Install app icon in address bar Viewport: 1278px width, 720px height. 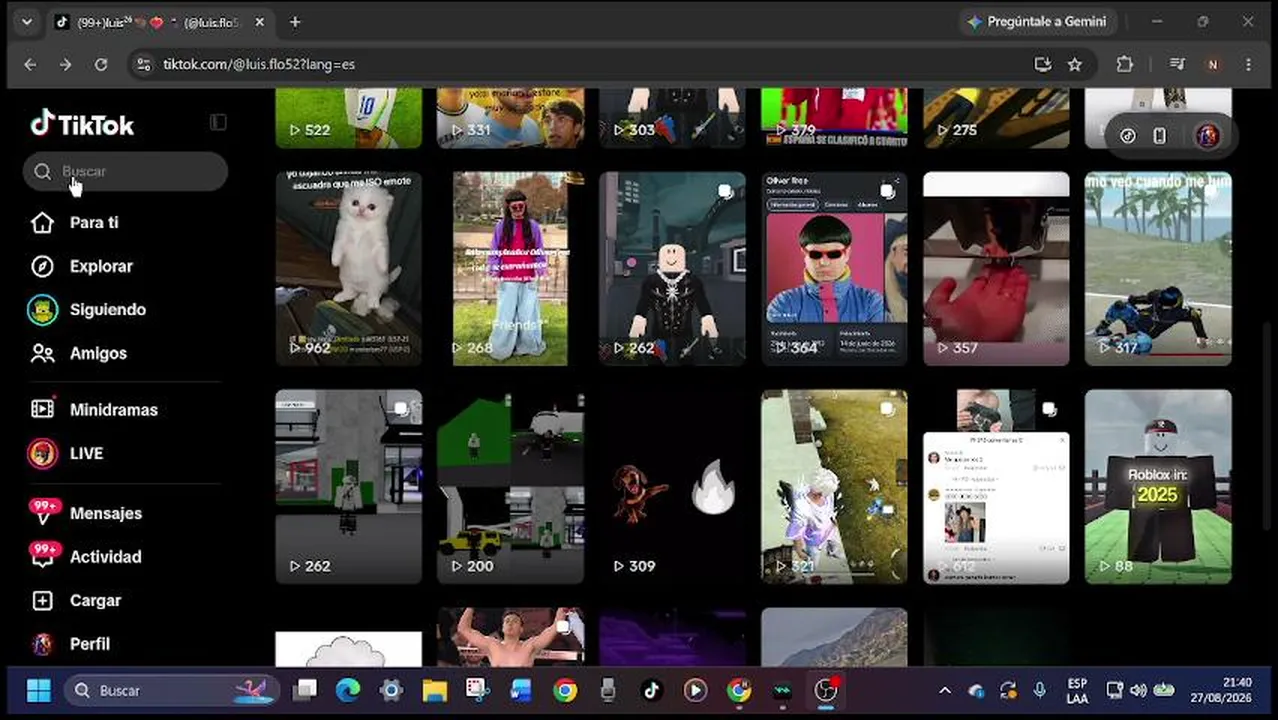click(1043, 64)
